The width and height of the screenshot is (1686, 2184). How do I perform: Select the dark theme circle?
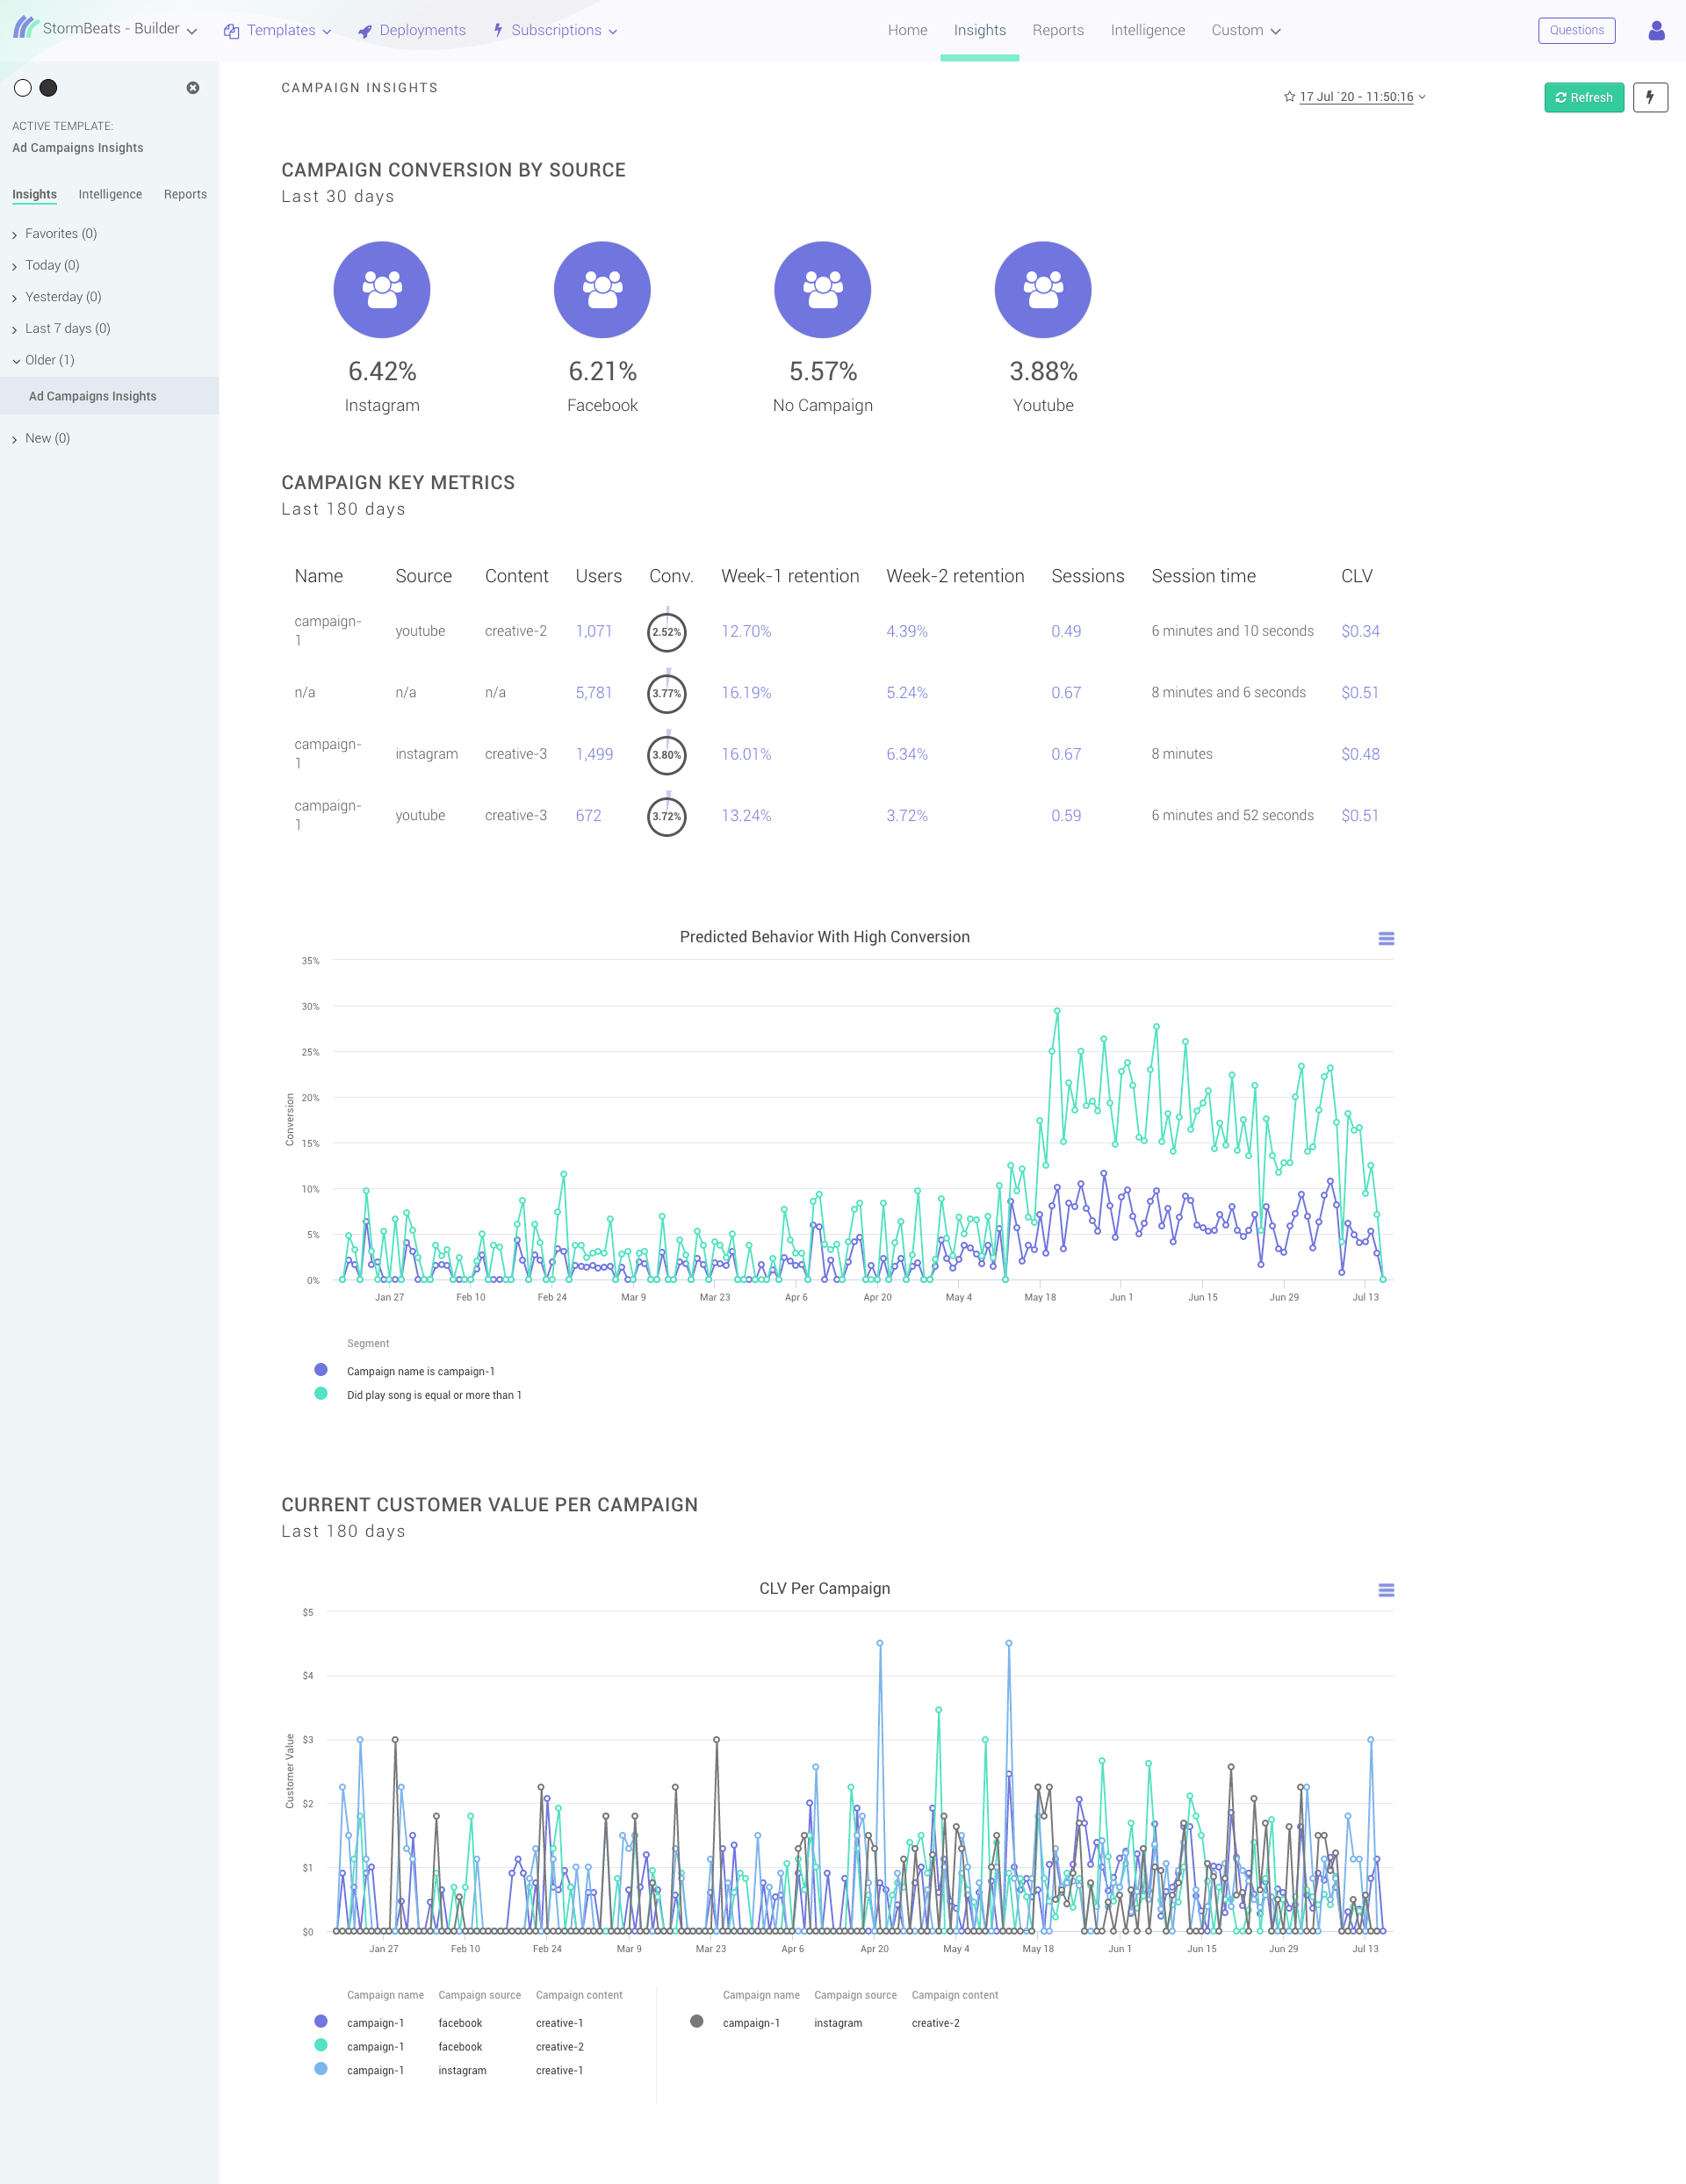48,88
